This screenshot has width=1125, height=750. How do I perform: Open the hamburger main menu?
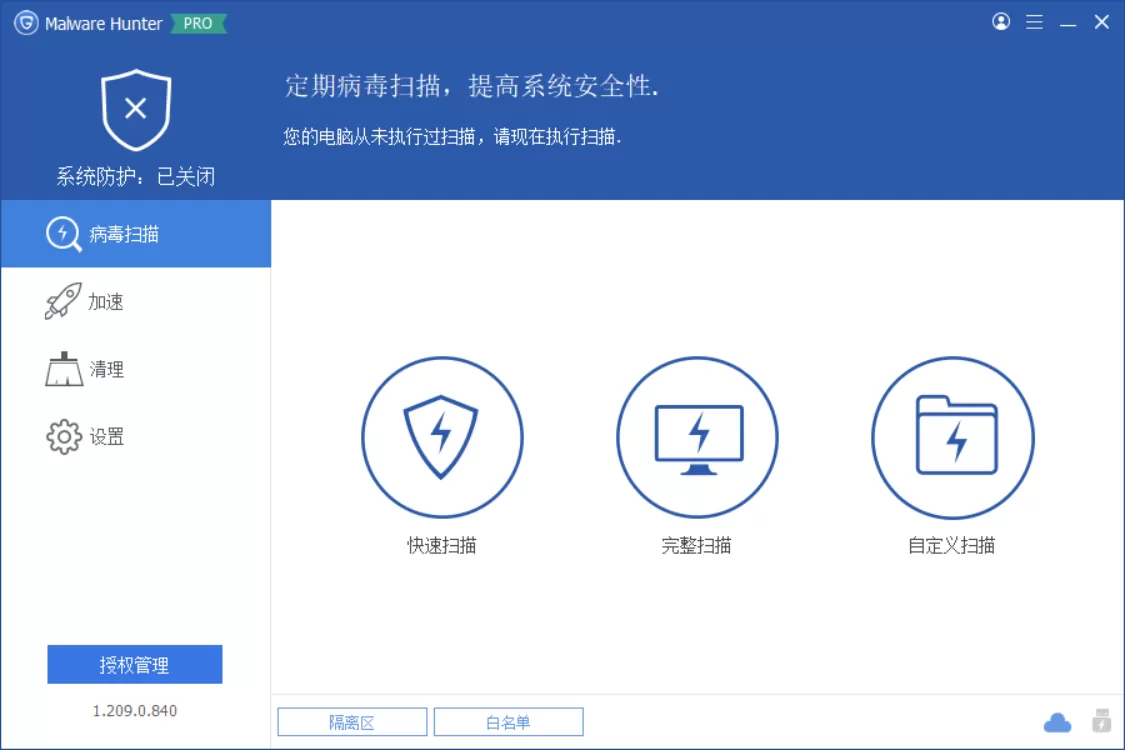pyautogui.click(x=1034, y=22)
